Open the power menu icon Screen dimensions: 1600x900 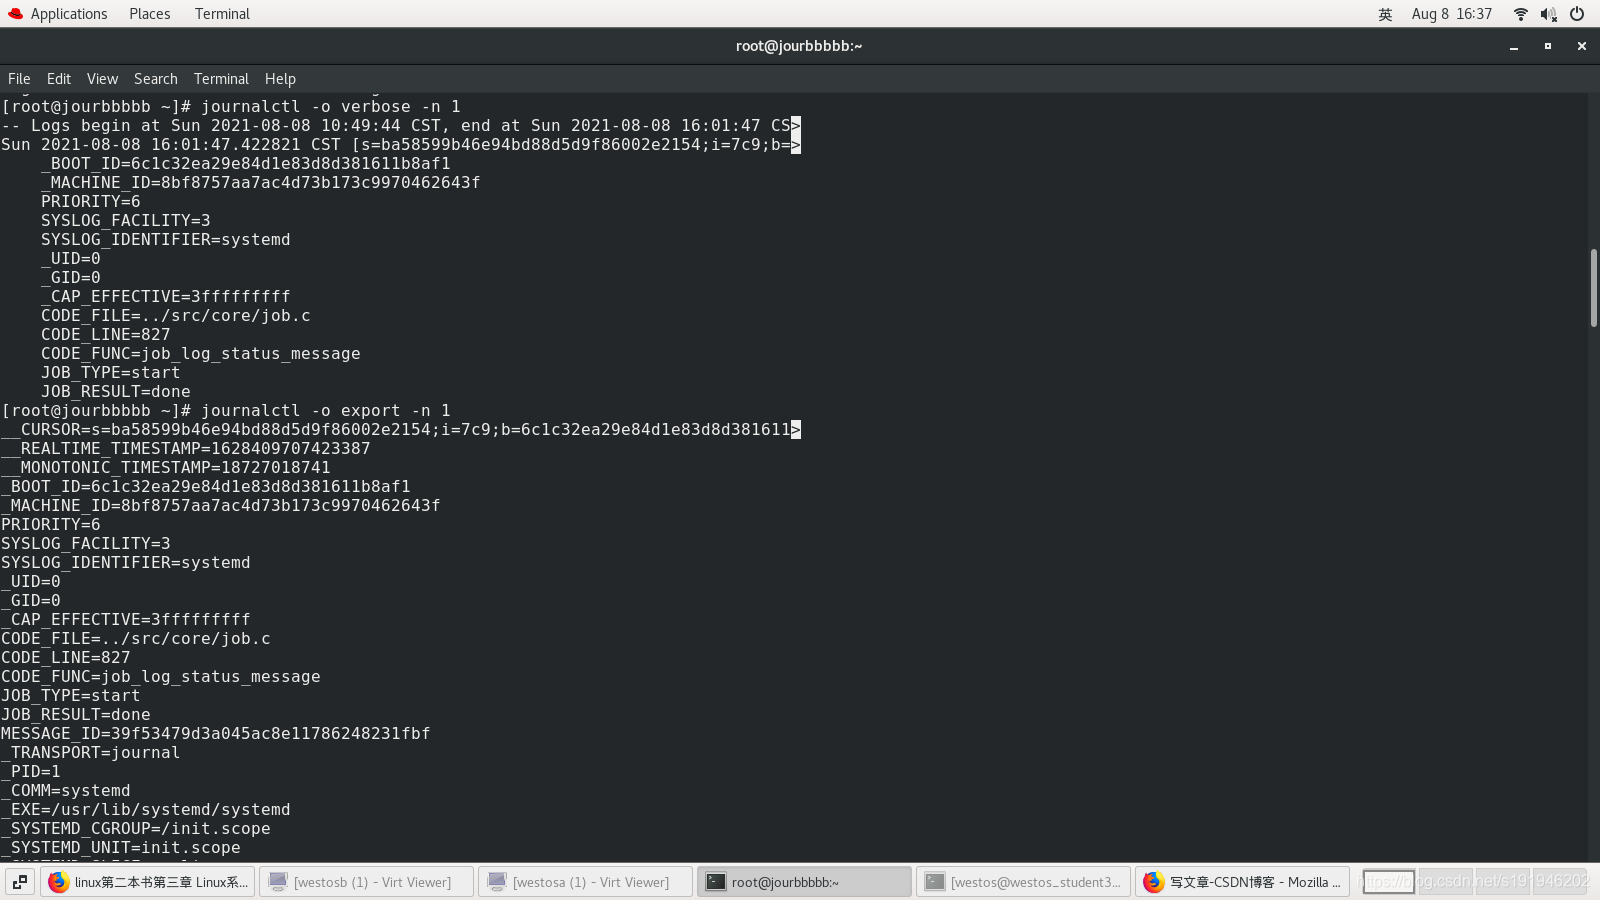(x=1577, y=14)
